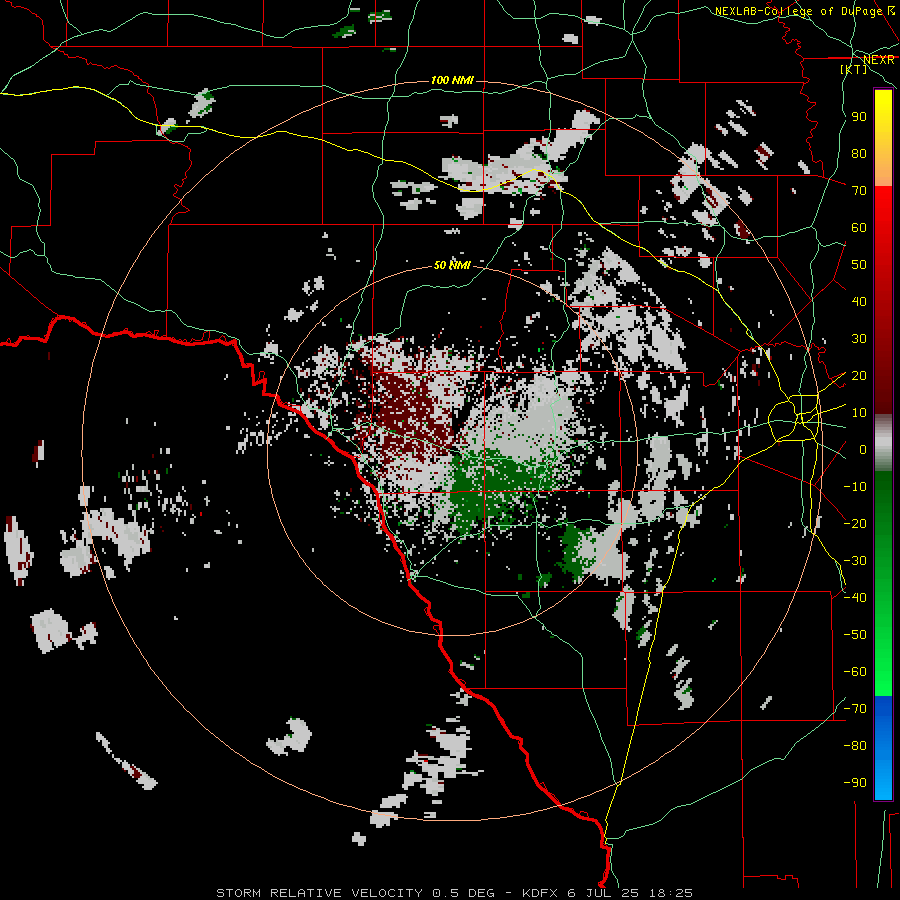
Task: Click the "20" scale label
Action: coord(859,375)
